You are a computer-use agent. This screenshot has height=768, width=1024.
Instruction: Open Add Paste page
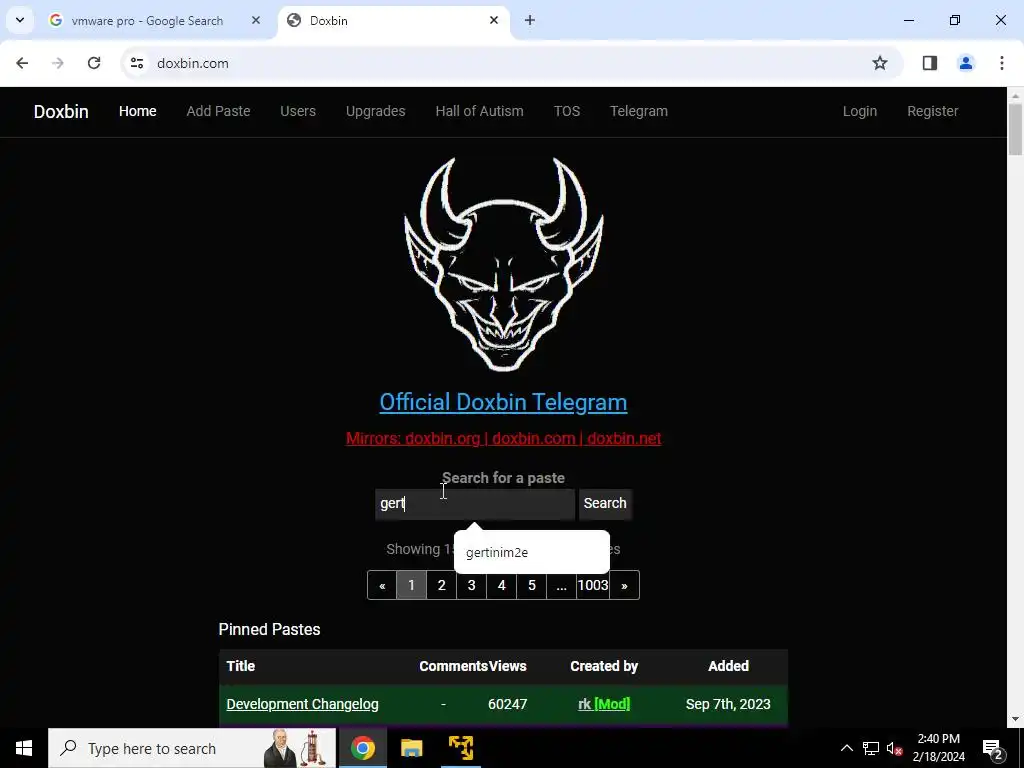(x=218, y=111)
